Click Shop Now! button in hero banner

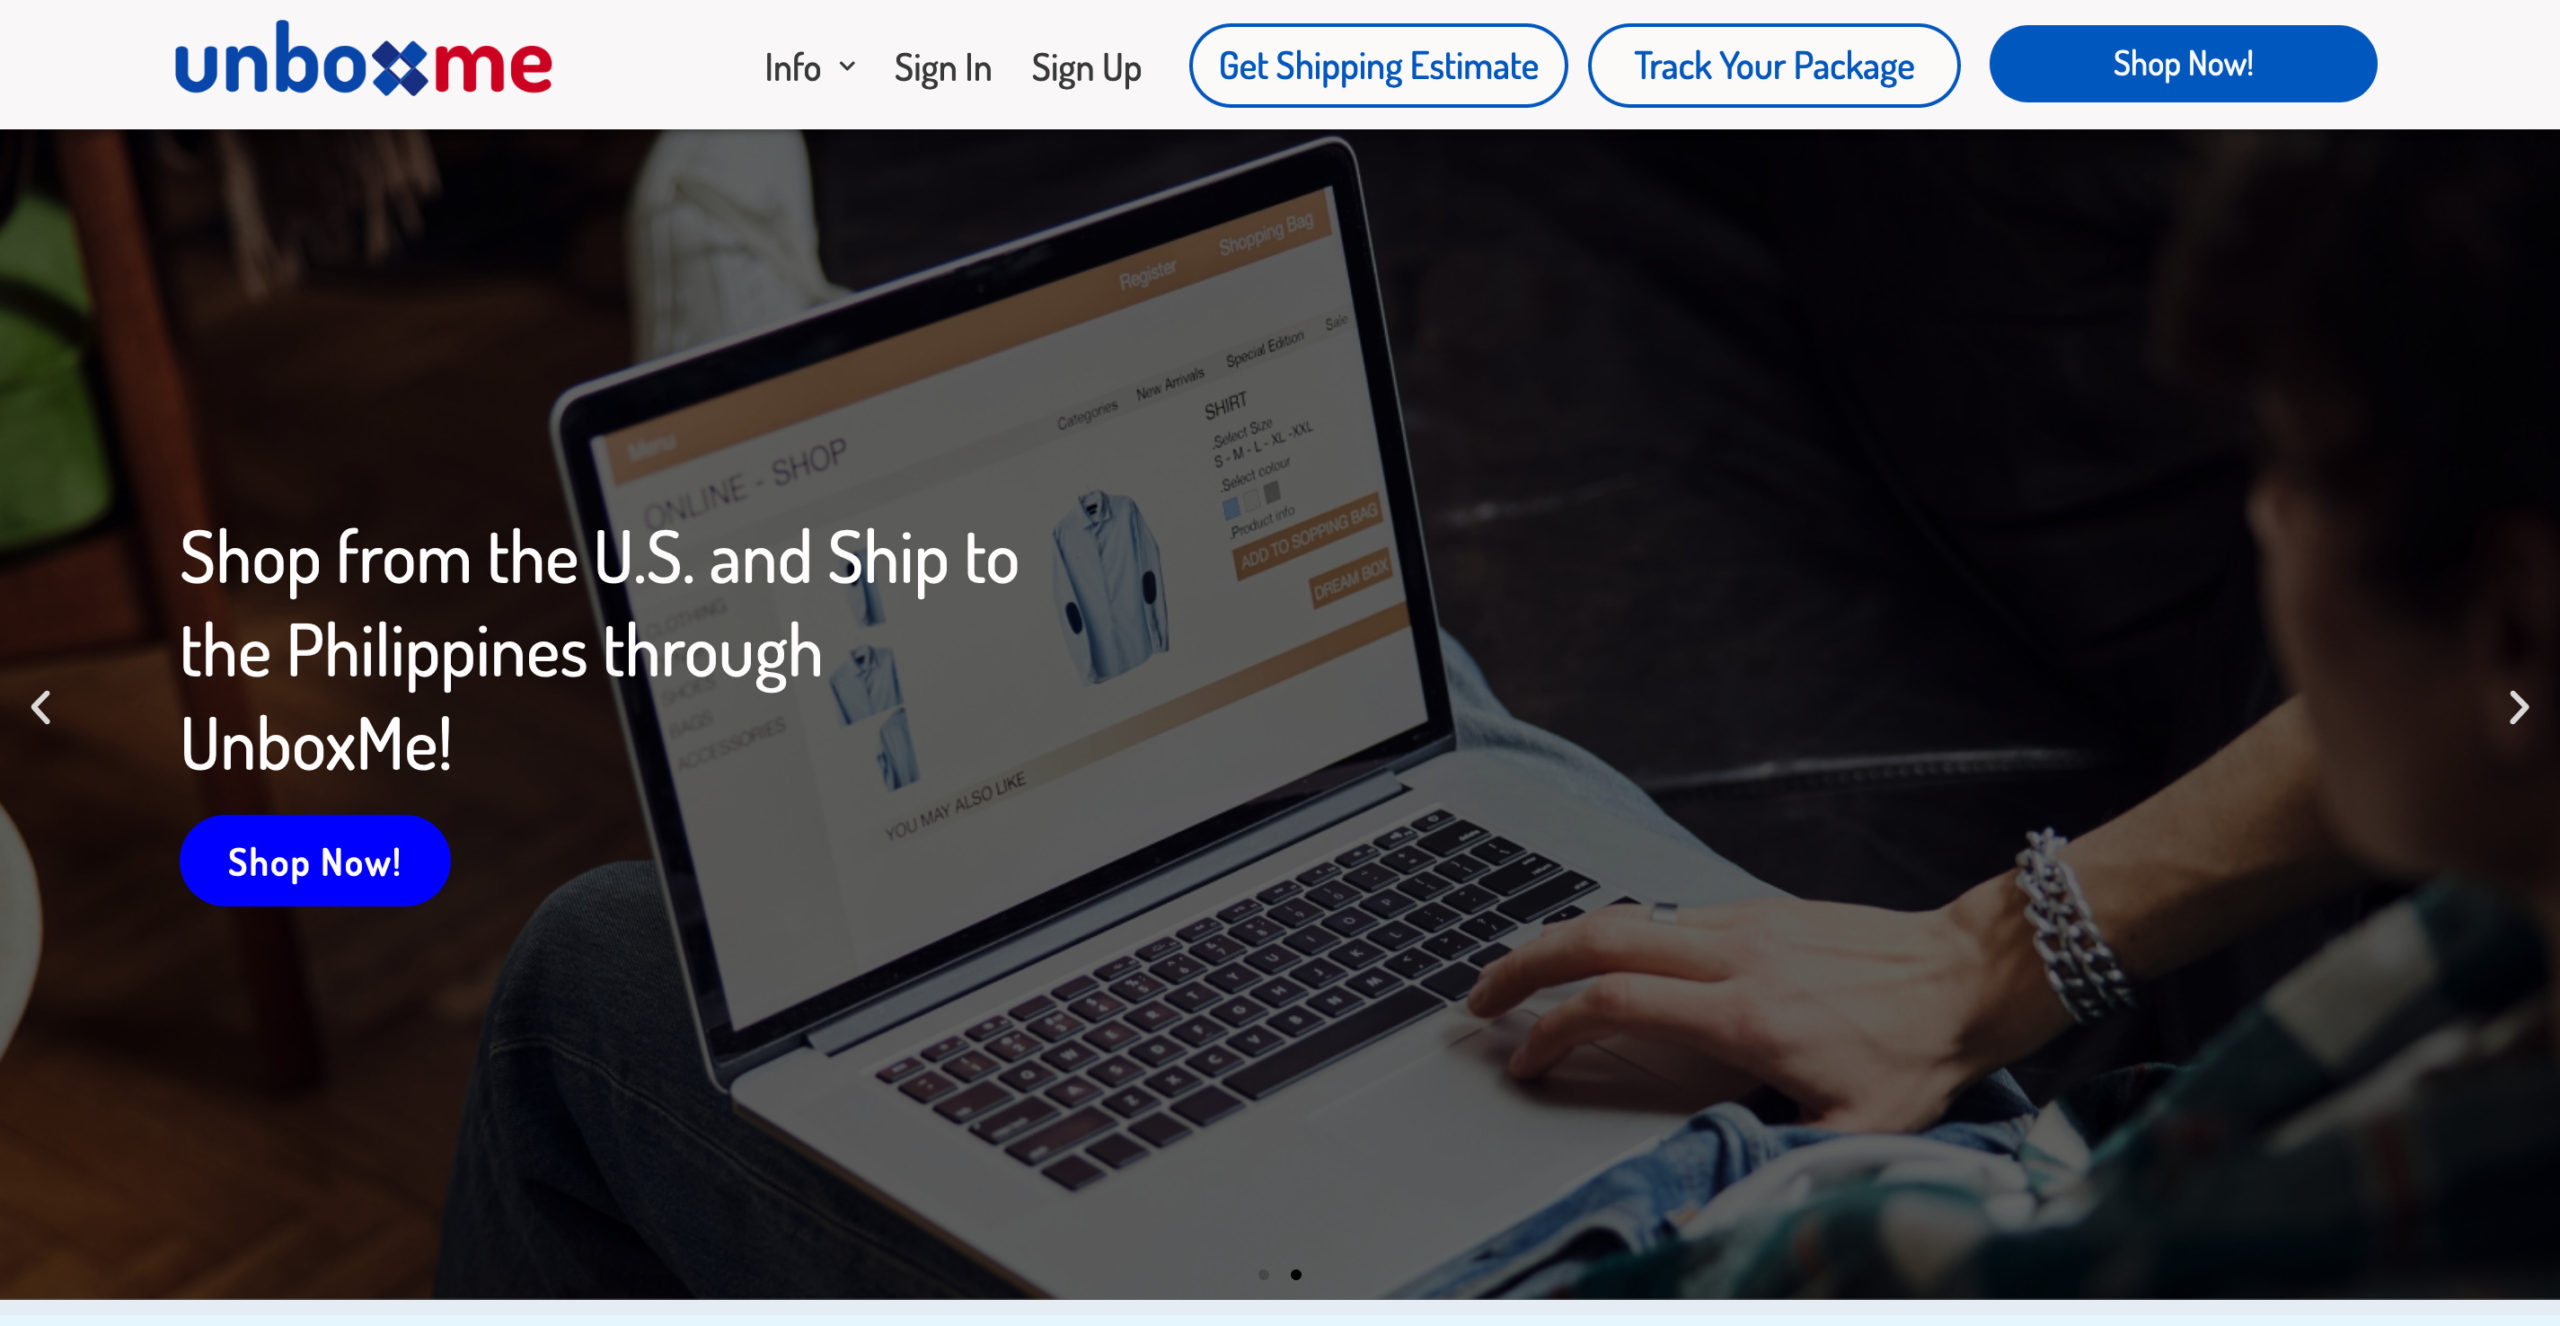315,861
